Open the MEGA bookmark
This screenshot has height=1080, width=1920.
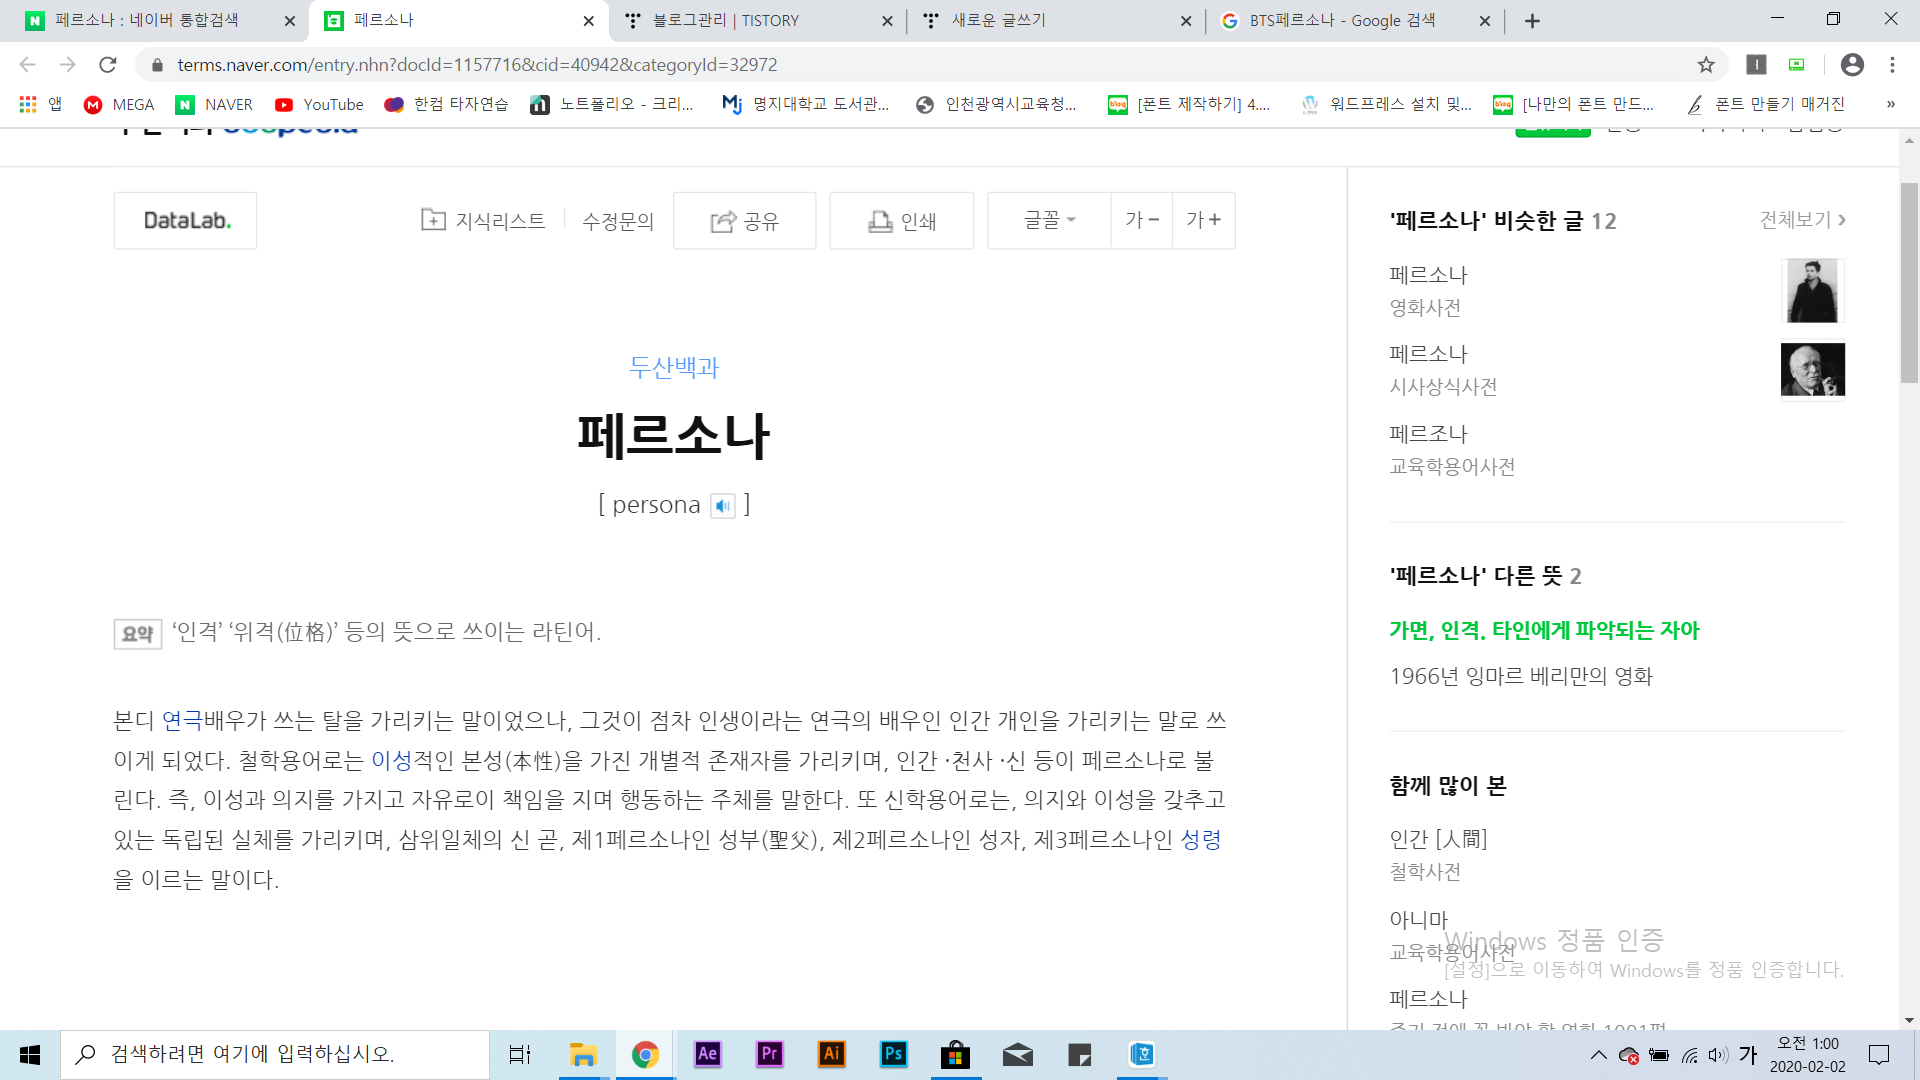click(x=119, y=104)
